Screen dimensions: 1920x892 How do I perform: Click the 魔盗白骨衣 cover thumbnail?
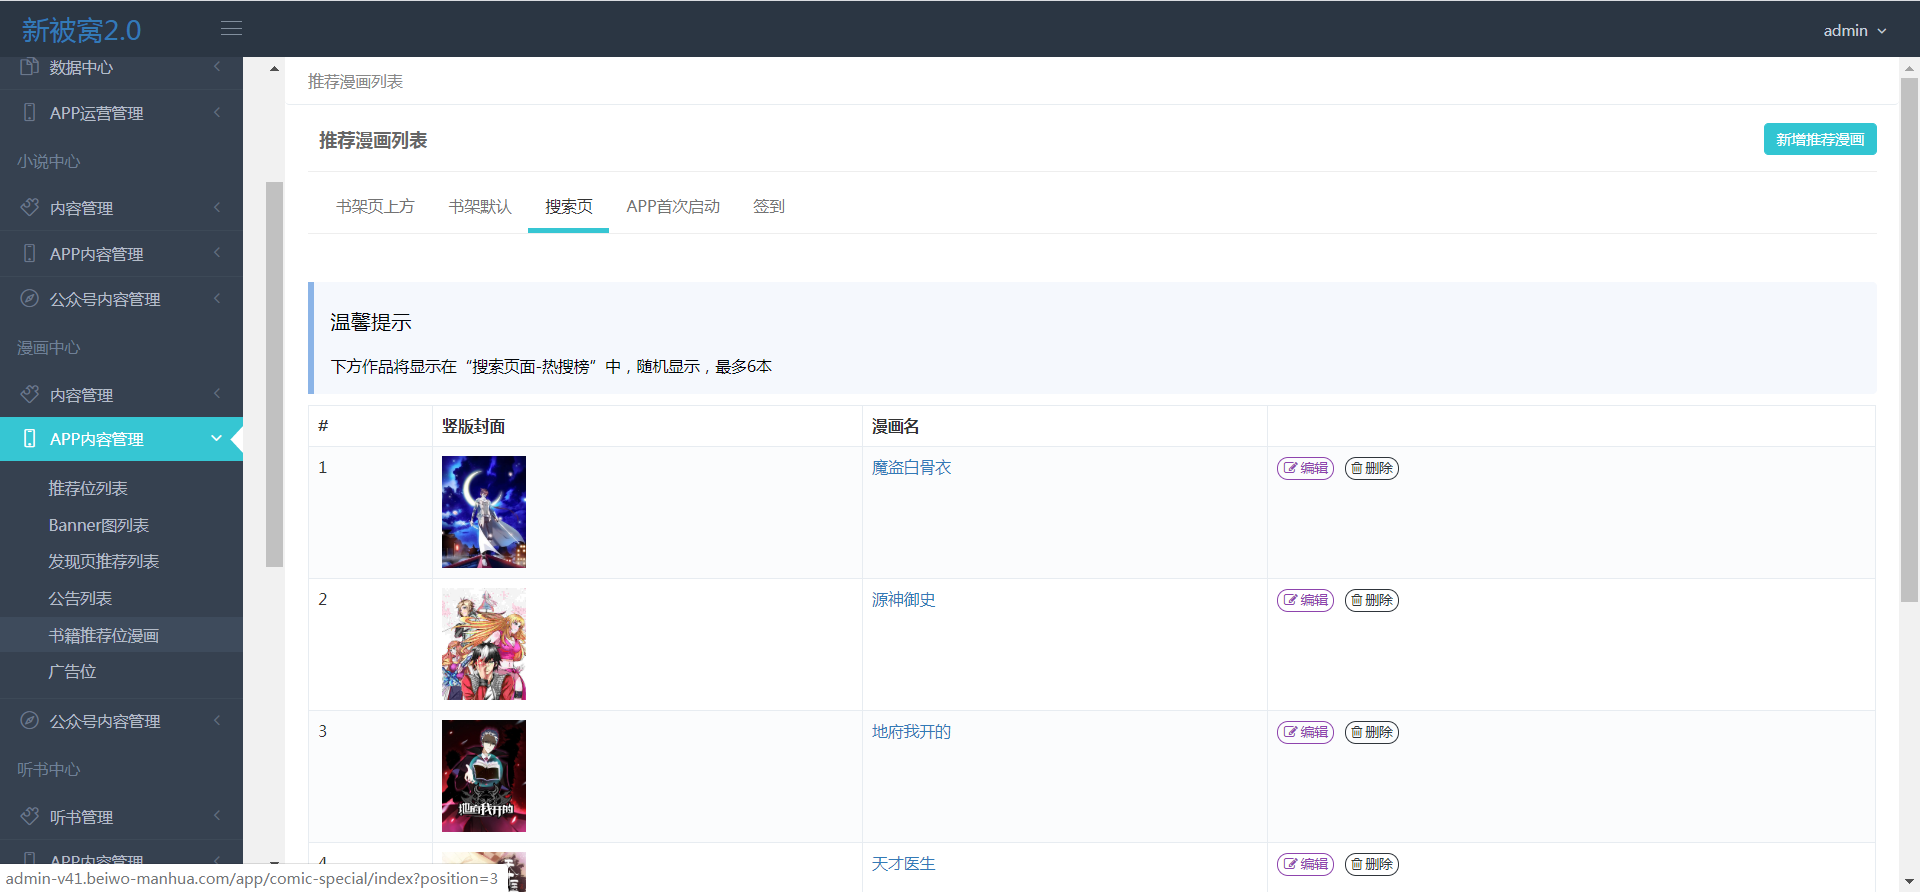pos(484,512)
